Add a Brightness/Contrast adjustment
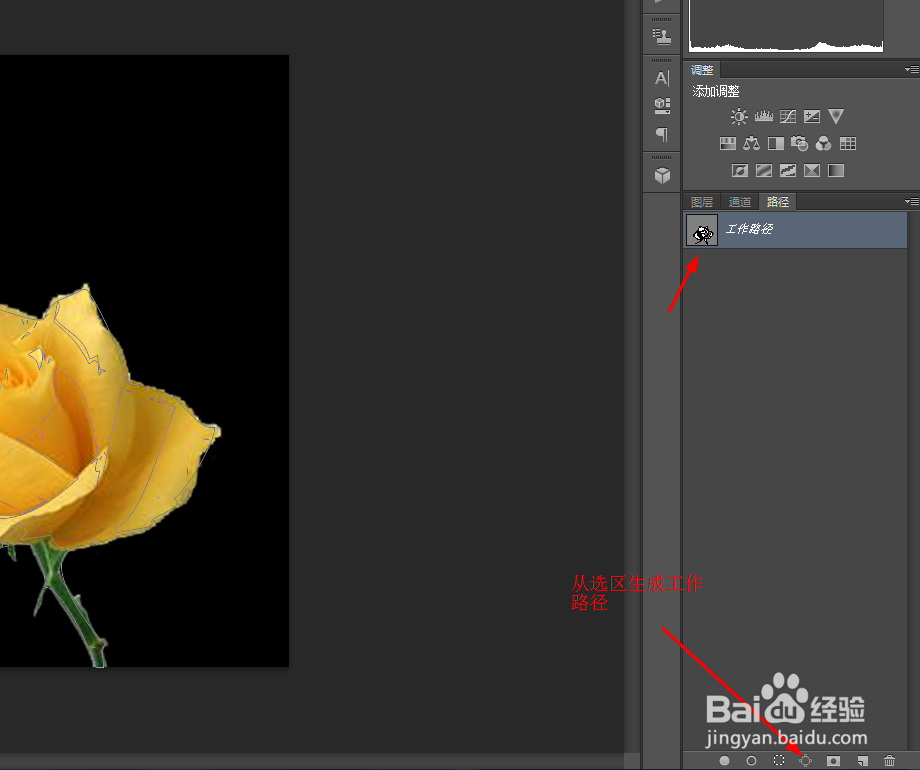 point(739,116)
